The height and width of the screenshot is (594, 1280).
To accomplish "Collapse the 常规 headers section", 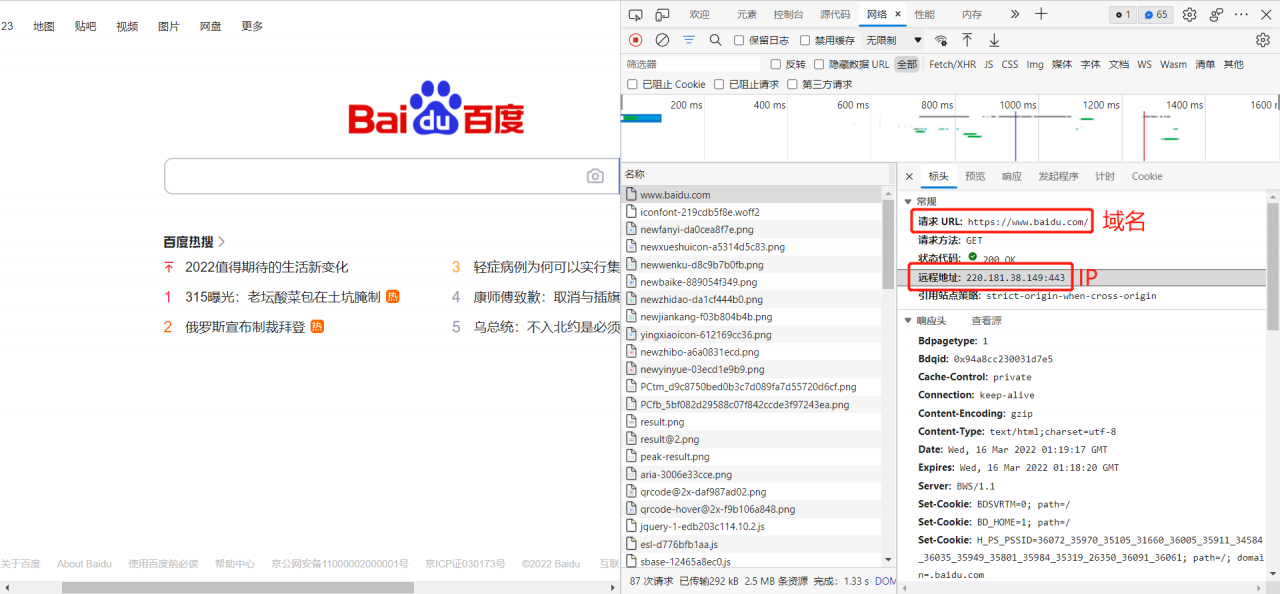I will pos(908,199).
